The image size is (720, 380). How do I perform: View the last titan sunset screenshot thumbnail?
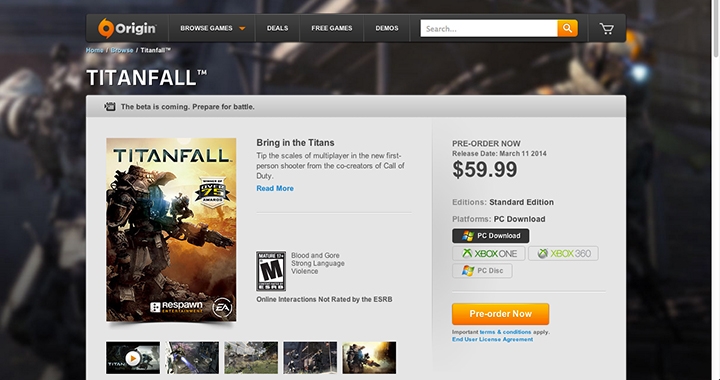(369, 358)
